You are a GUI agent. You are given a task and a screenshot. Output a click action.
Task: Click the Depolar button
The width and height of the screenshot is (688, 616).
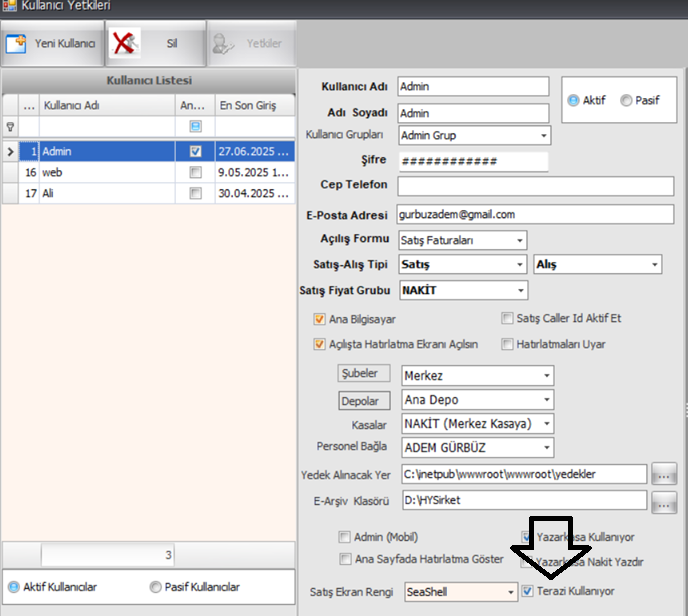362,400
